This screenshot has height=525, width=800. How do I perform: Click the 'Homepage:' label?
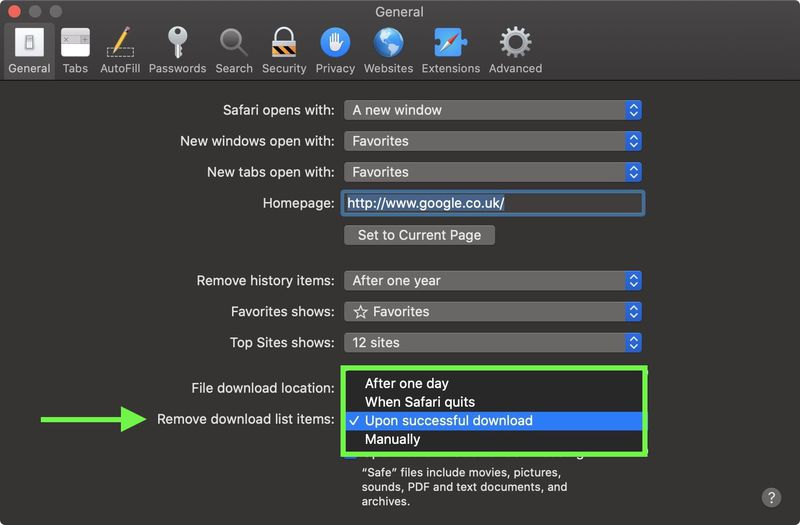pos(298,204)
